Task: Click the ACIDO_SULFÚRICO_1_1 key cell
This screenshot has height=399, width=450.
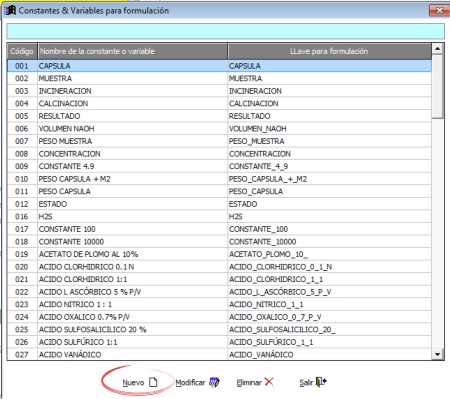Action: click(329, 342)
